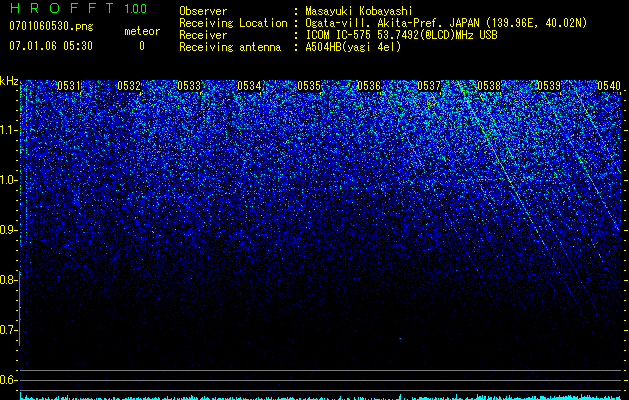Click the Receiving Location label
The image size is (629, 400).
pyautogui.click(x=233, y=23)
